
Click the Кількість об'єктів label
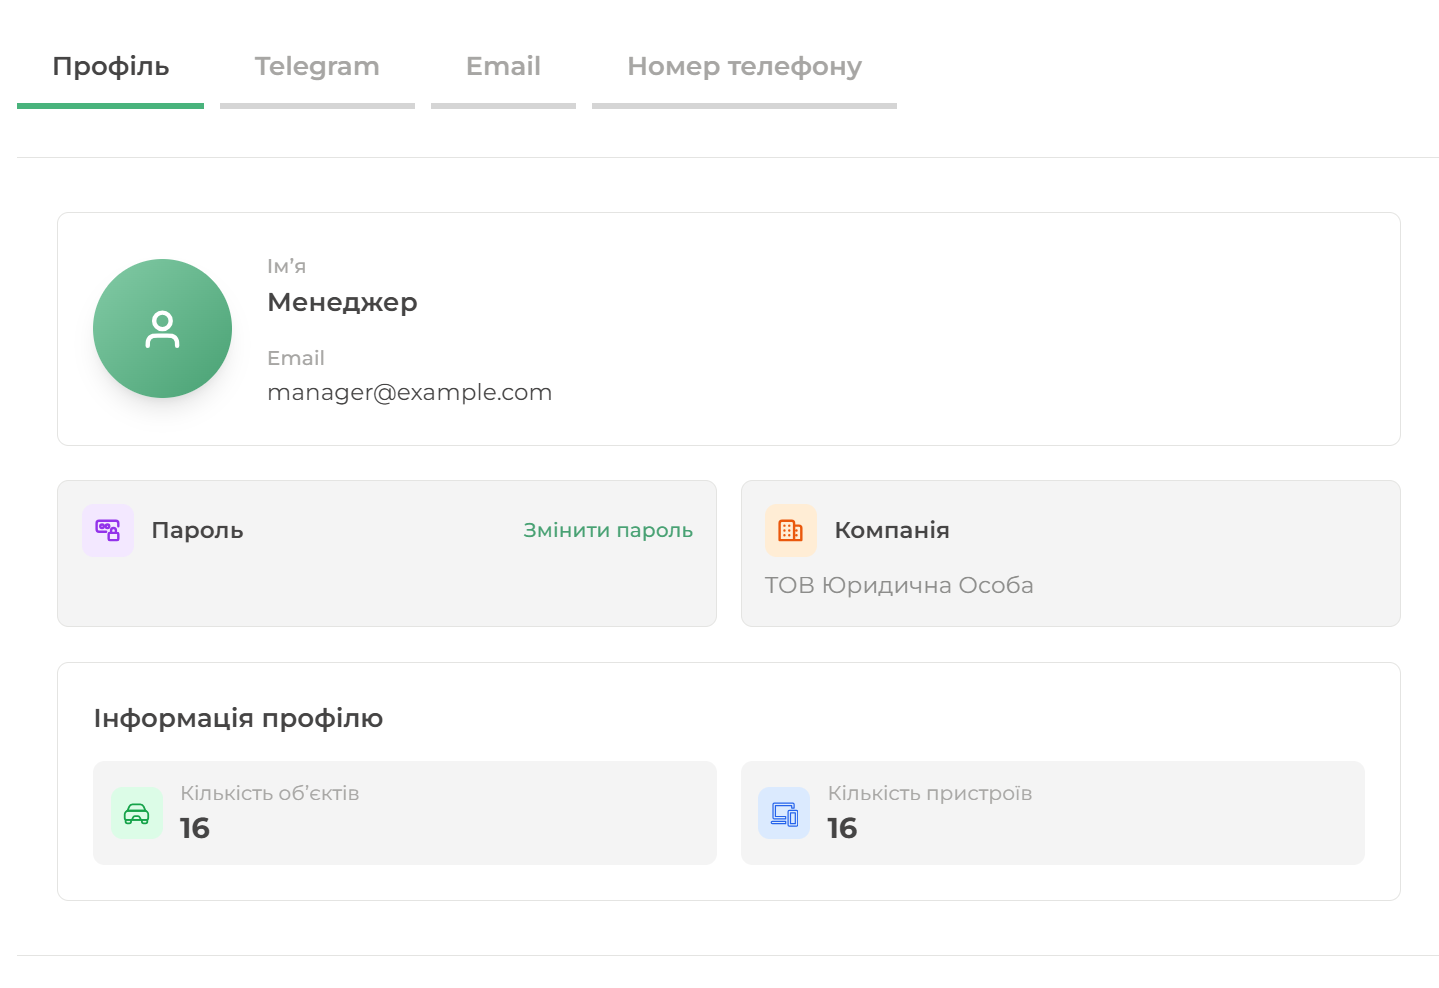269,794
